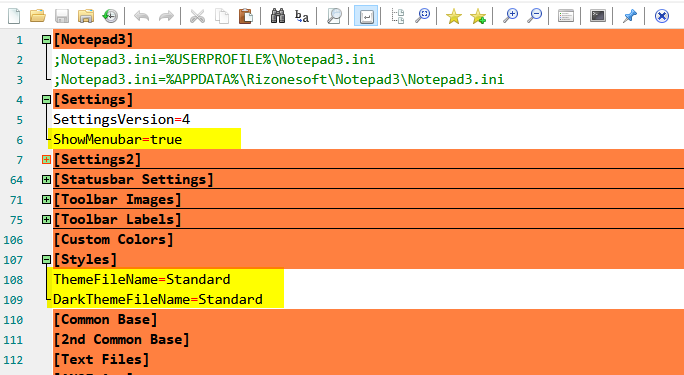Click line number 112 in margin
The width and height of the screenshot is (684, 375).
point(13,360)
